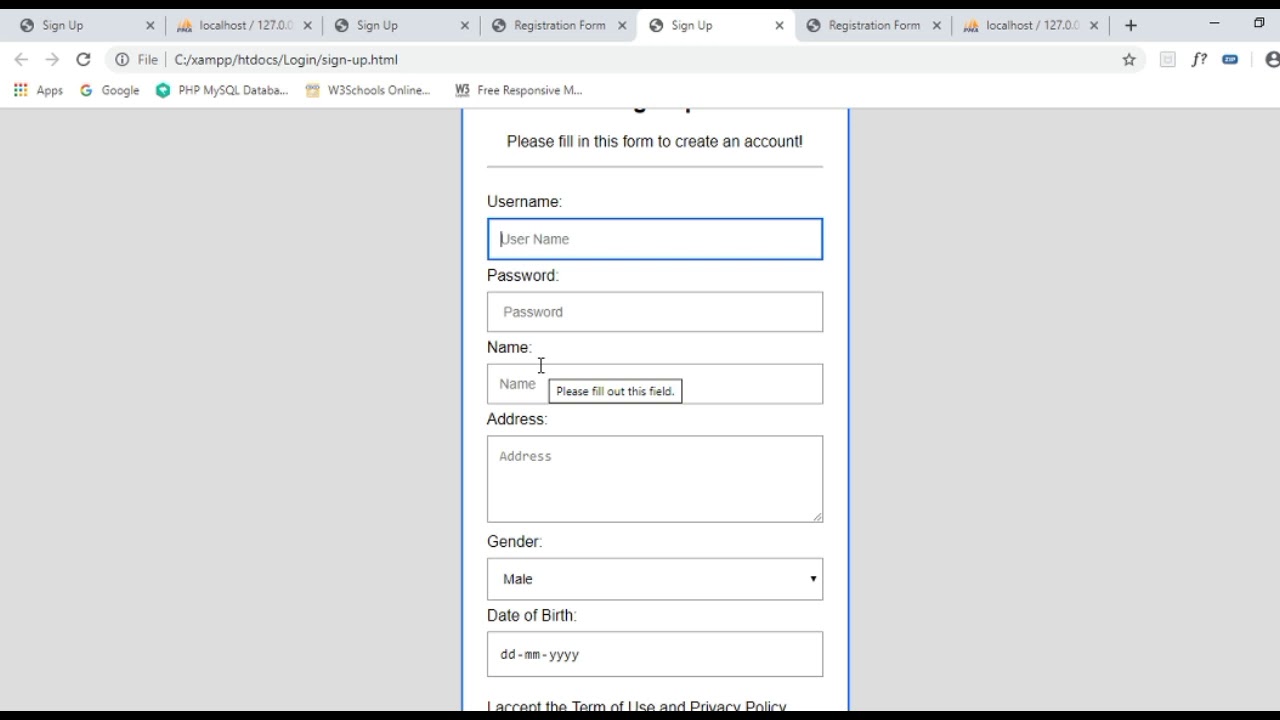The image size is (1280, 720).
Task: View site information icon beside File
Action: pyautogui.click(x=122, y=60)
